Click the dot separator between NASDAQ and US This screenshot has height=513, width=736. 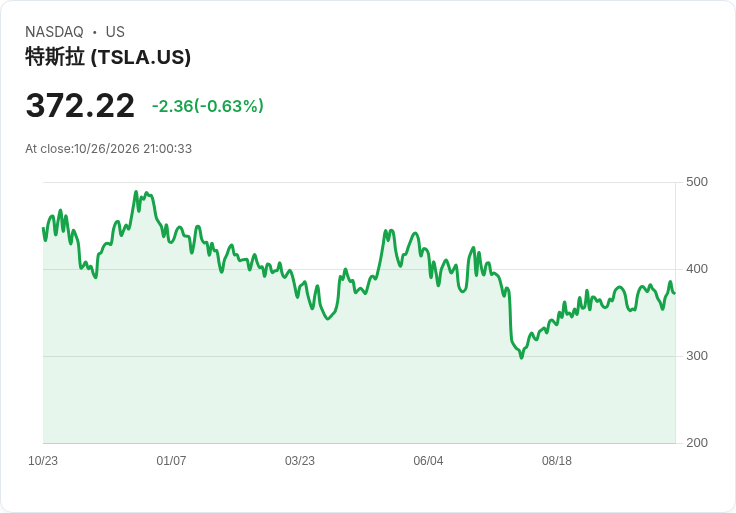pos(95,32)
